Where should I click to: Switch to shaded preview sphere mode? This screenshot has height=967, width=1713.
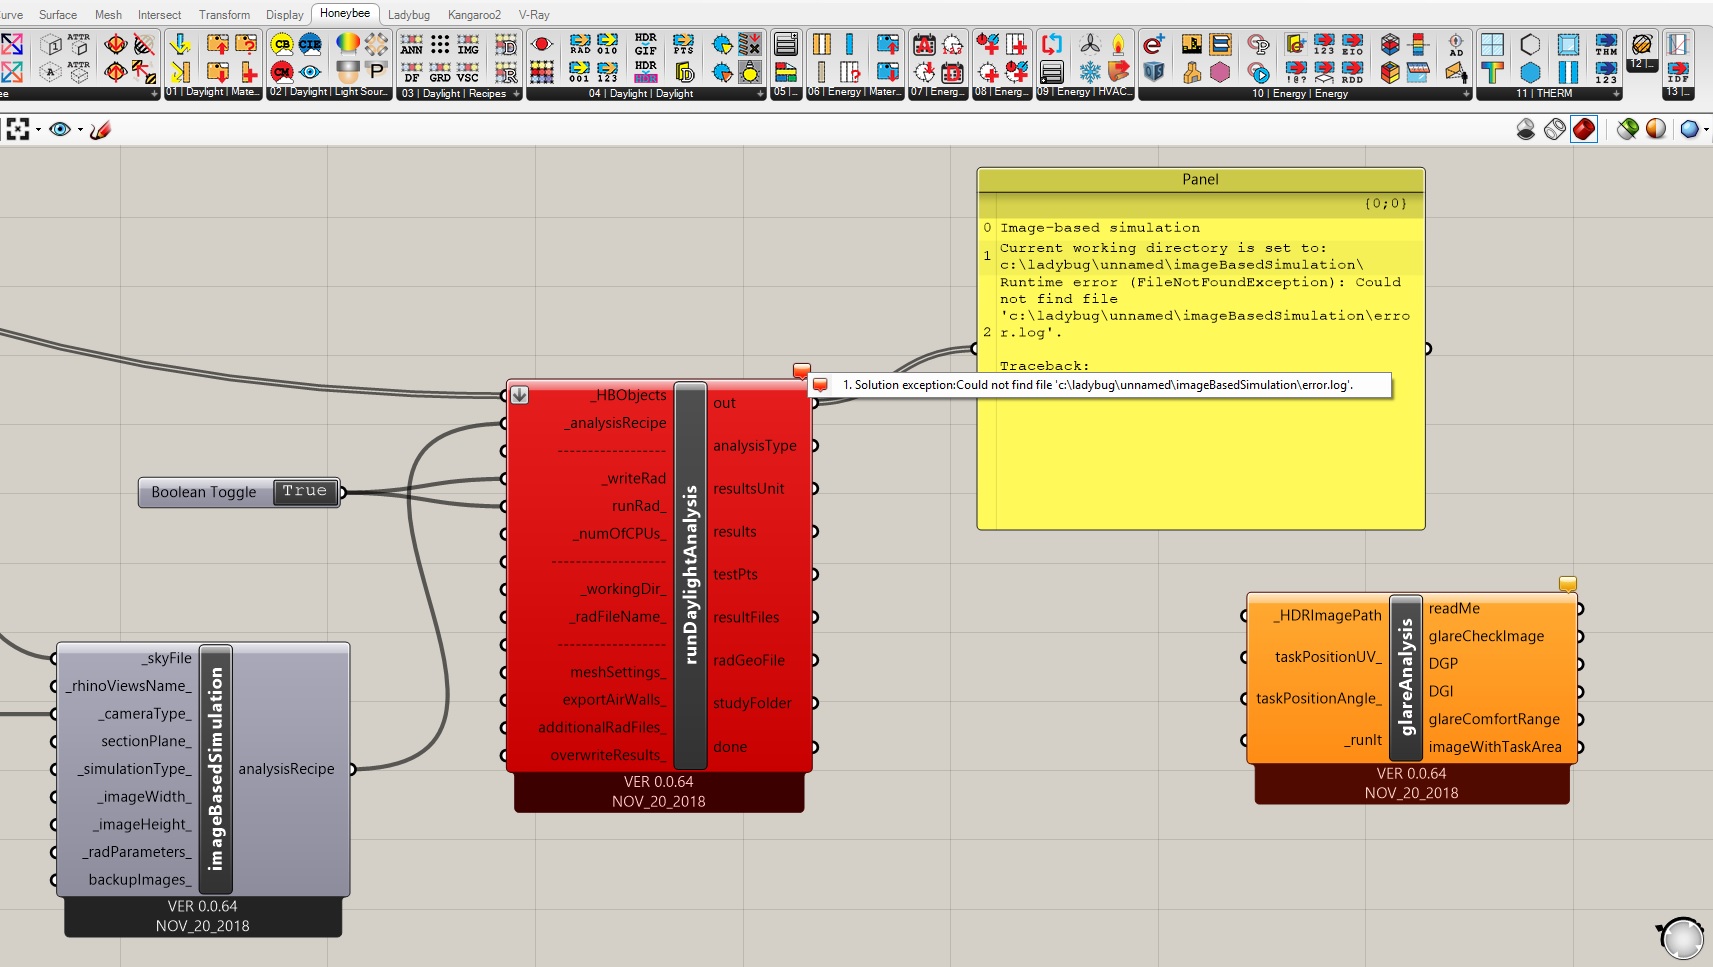pos(1656,129)
